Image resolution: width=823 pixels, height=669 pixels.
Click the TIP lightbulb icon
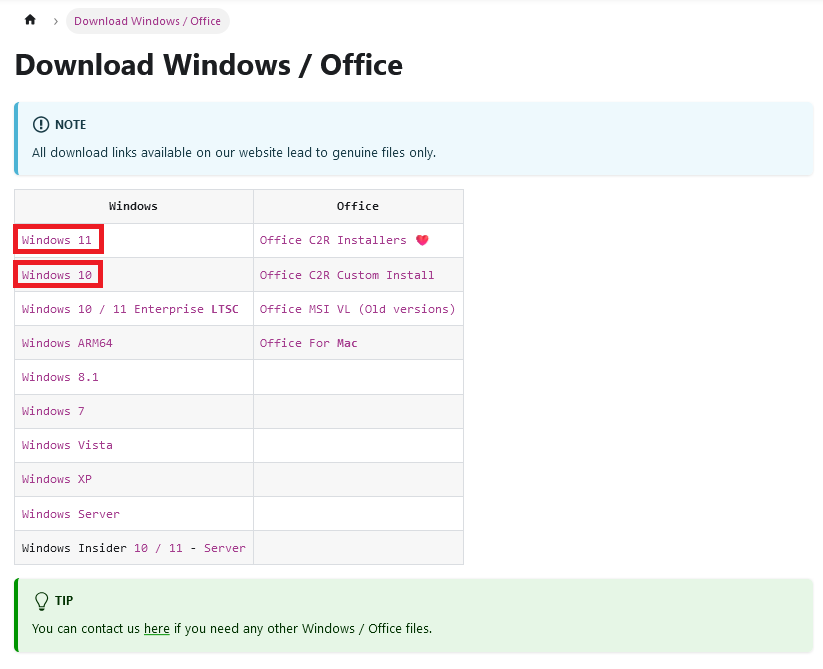pos(41,601)
